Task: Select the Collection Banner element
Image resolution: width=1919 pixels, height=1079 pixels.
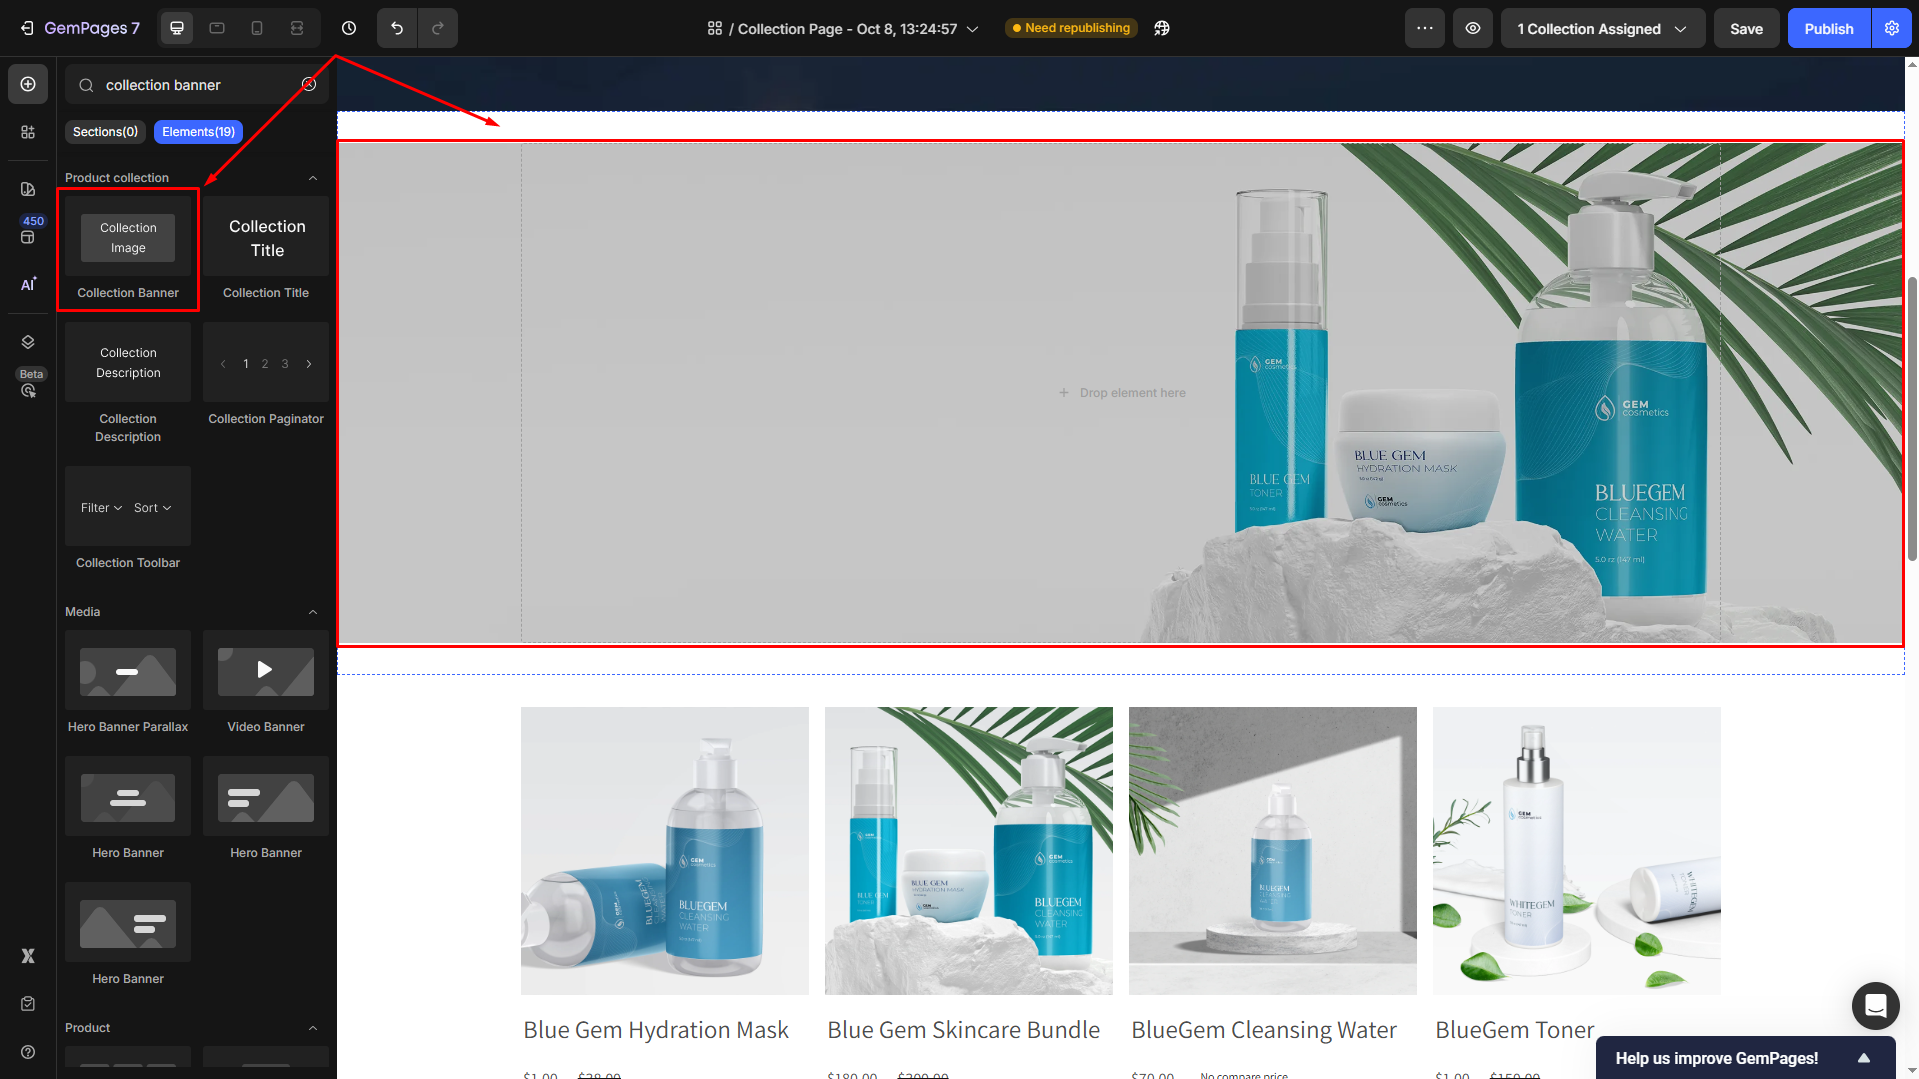Action: click(128, 250)
